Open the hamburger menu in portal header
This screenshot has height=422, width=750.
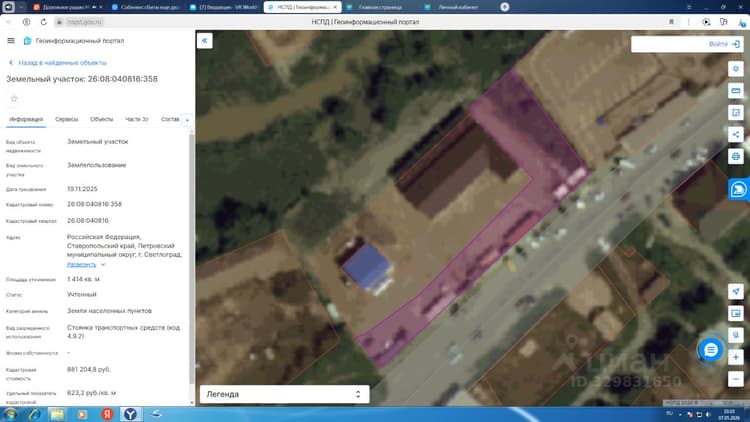click(11, 41)
